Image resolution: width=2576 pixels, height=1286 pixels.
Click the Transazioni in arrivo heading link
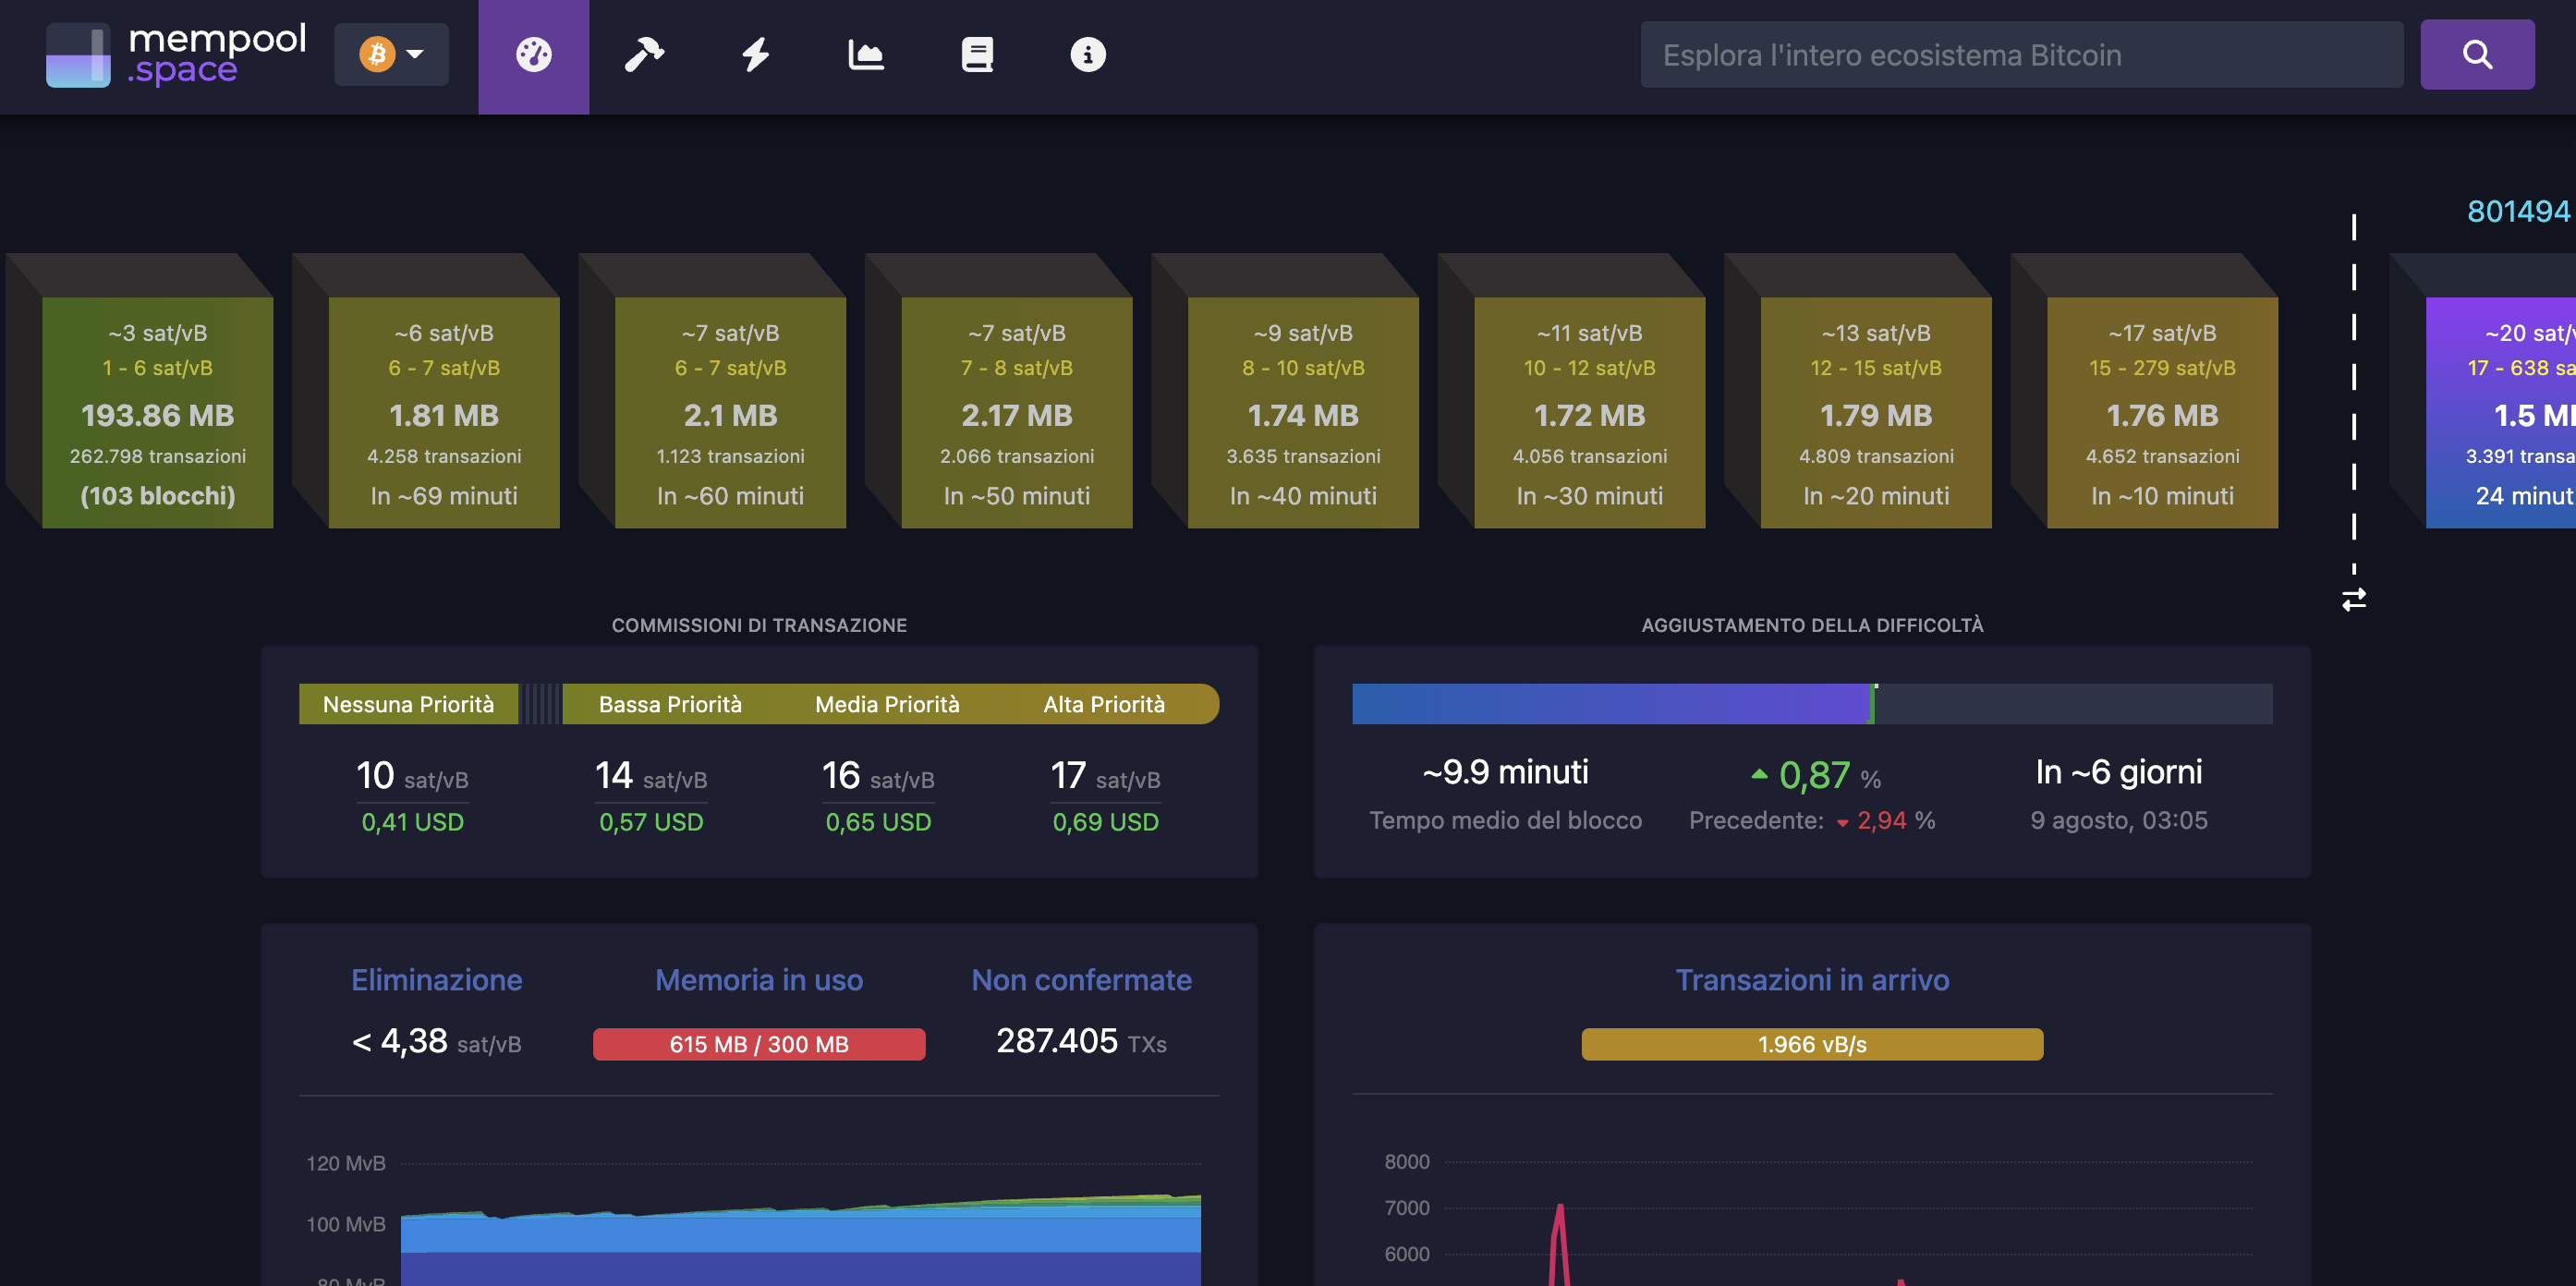tap(1812, 980)
